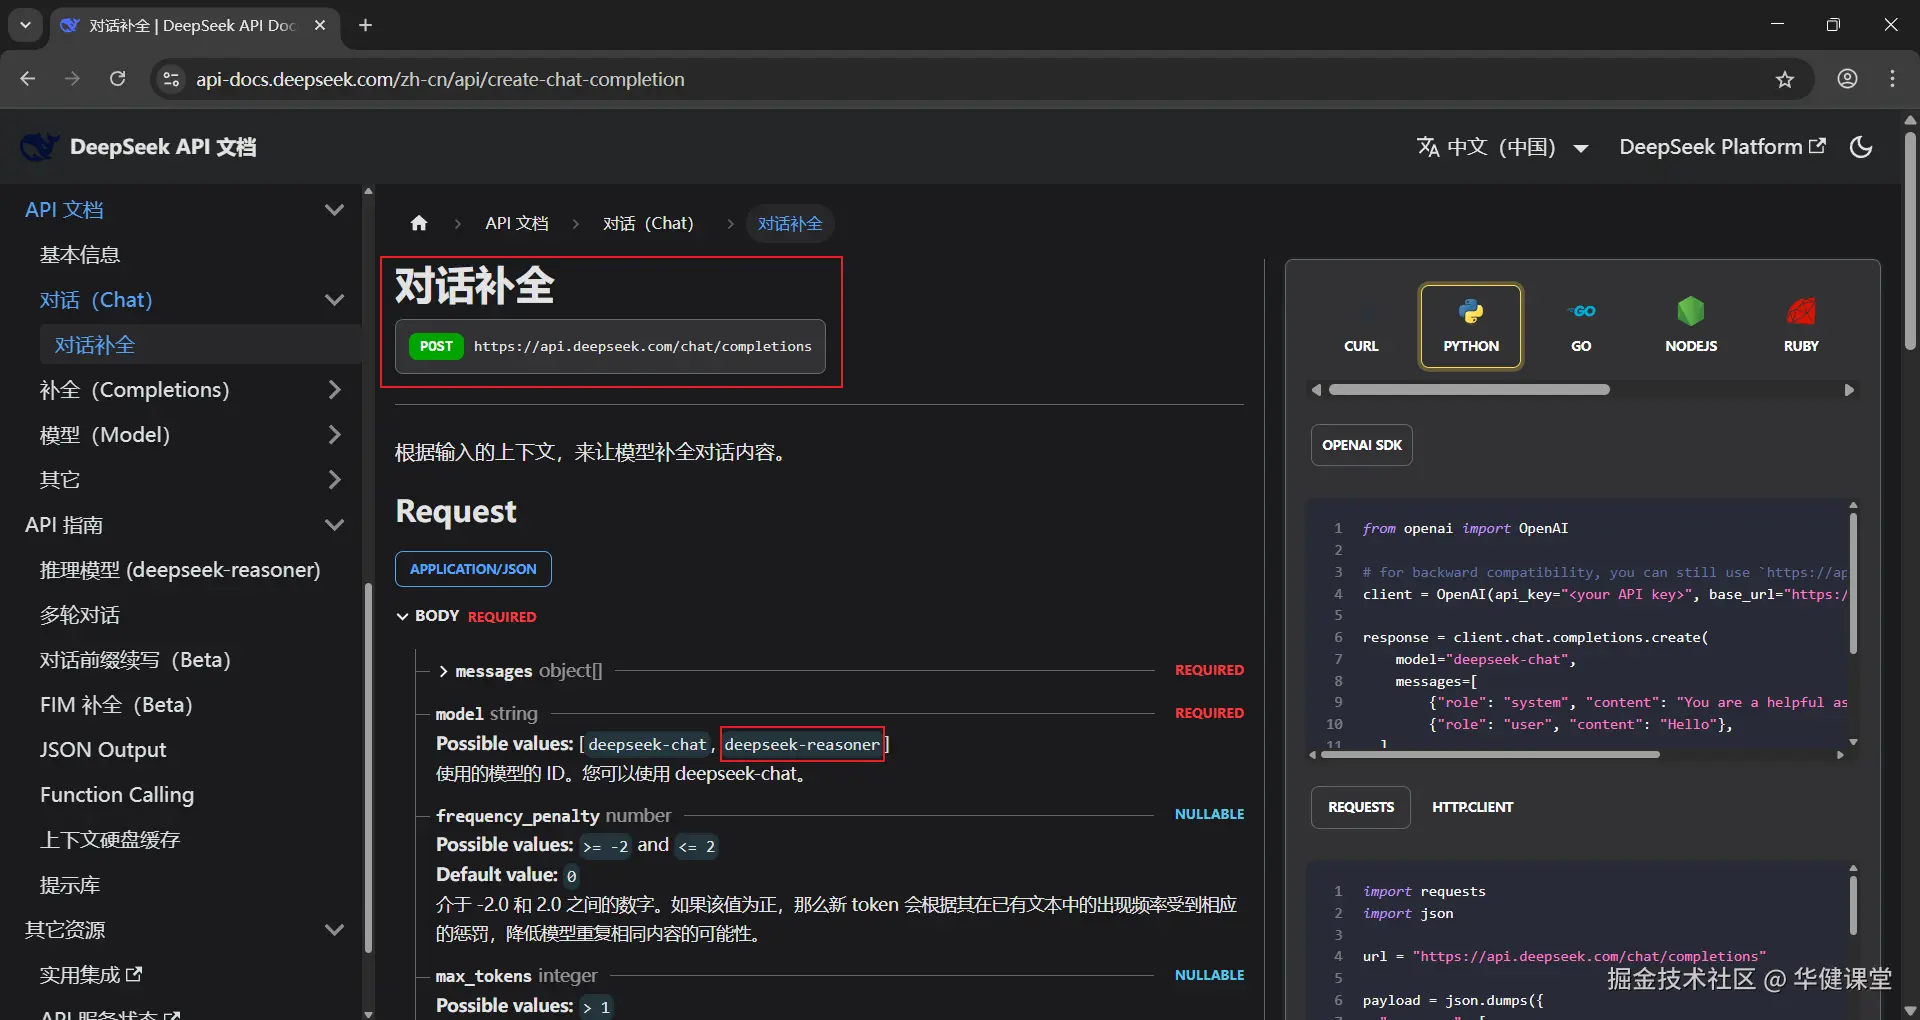
Task: Collapse API 指南 sidebar section
Action: tap(334, 525)
